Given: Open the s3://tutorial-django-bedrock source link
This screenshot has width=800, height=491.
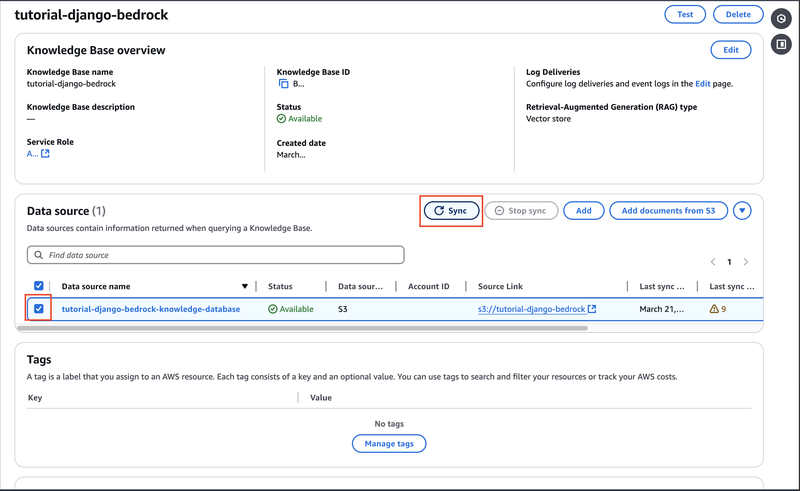Looking at the screenshot, I should pyautogui.click(x=531, y=309).
